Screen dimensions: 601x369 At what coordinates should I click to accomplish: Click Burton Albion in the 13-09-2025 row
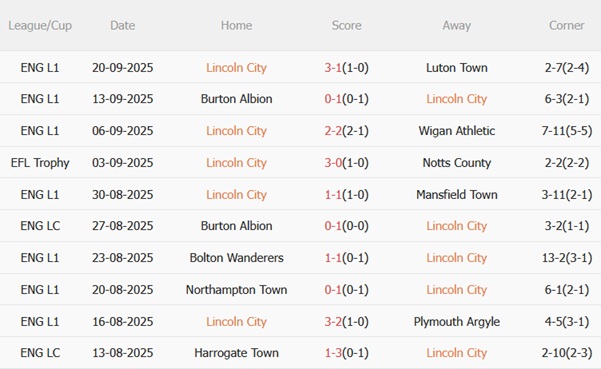point(236,99)
